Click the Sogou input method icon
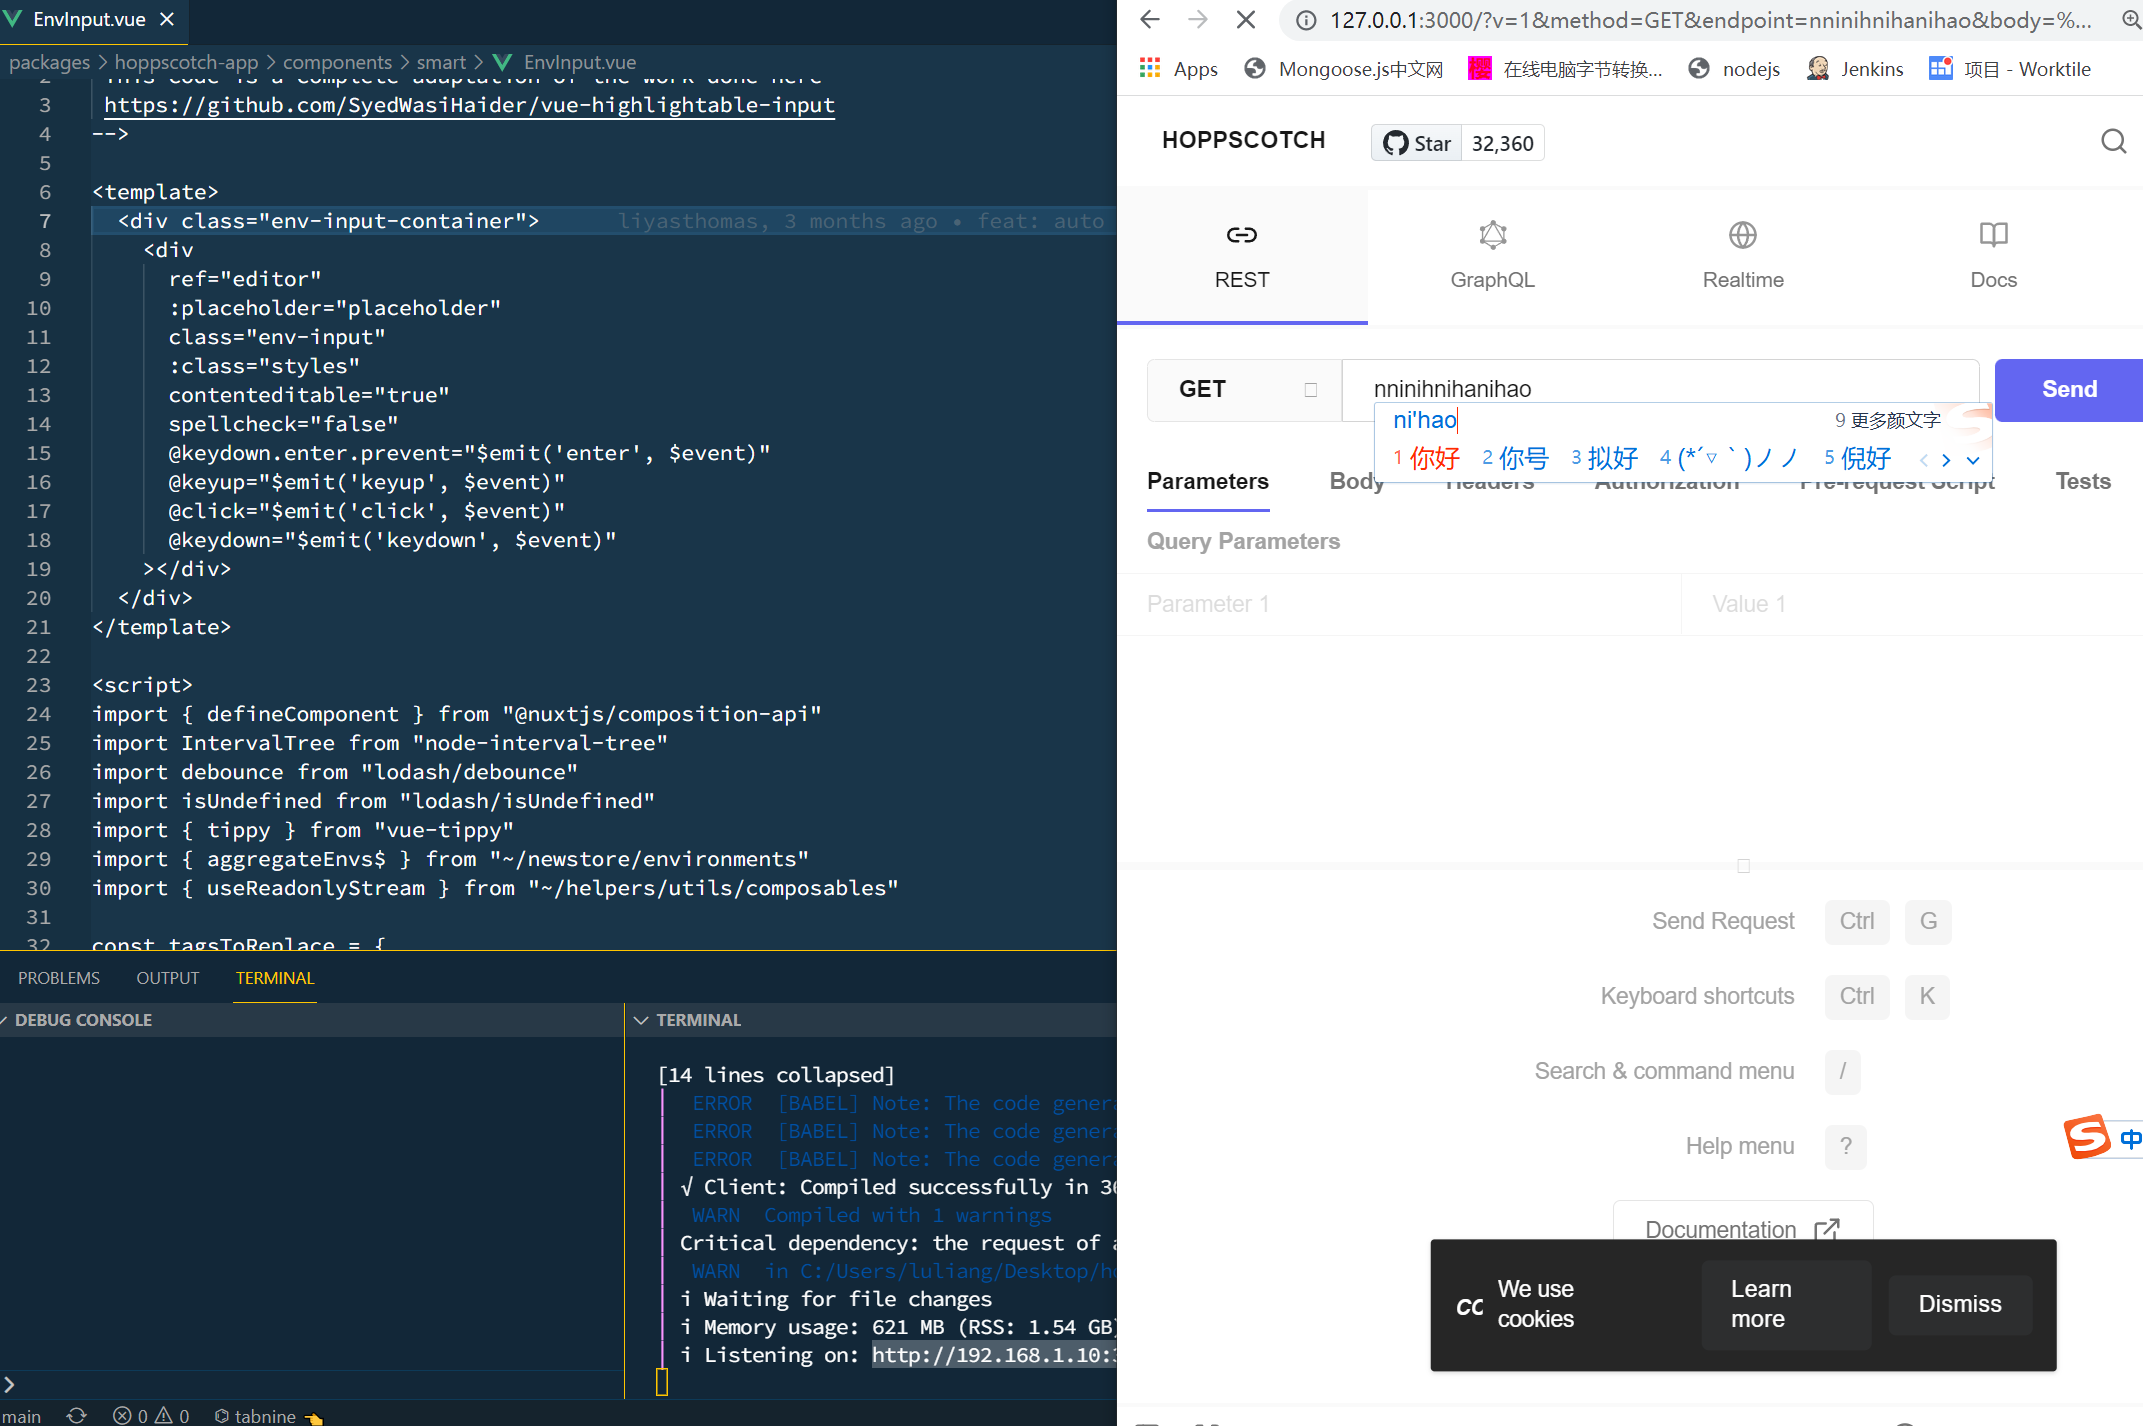Viewport: 2143px width, 1426px height. [2087, 1137]
